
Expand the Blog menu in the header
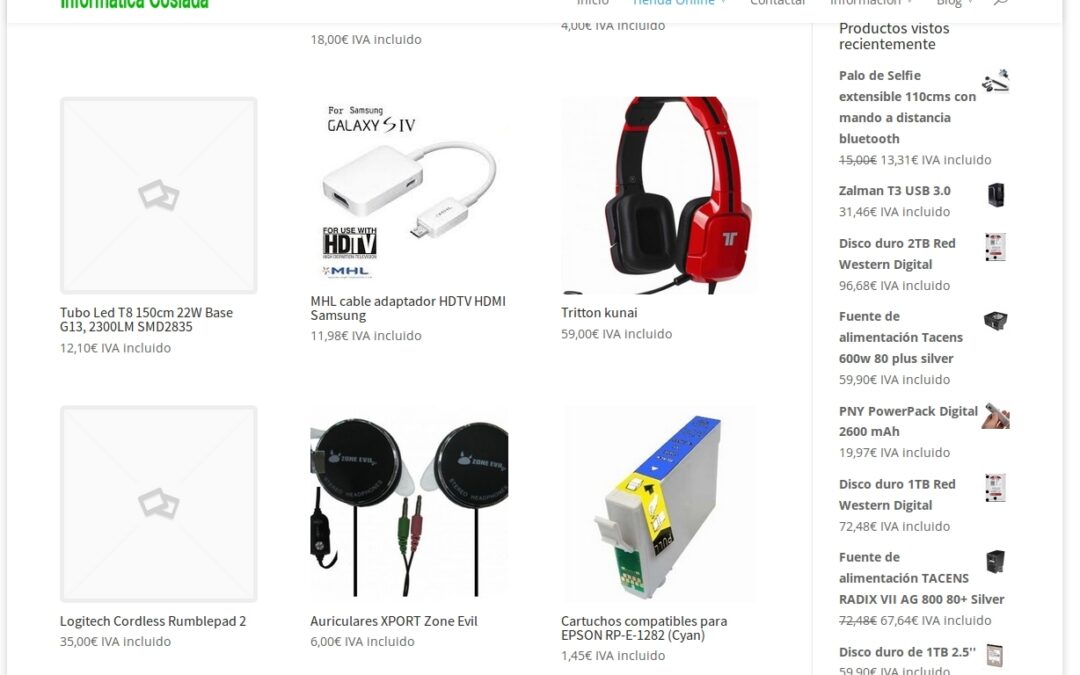pyautogui.click(x=954, y=3)
